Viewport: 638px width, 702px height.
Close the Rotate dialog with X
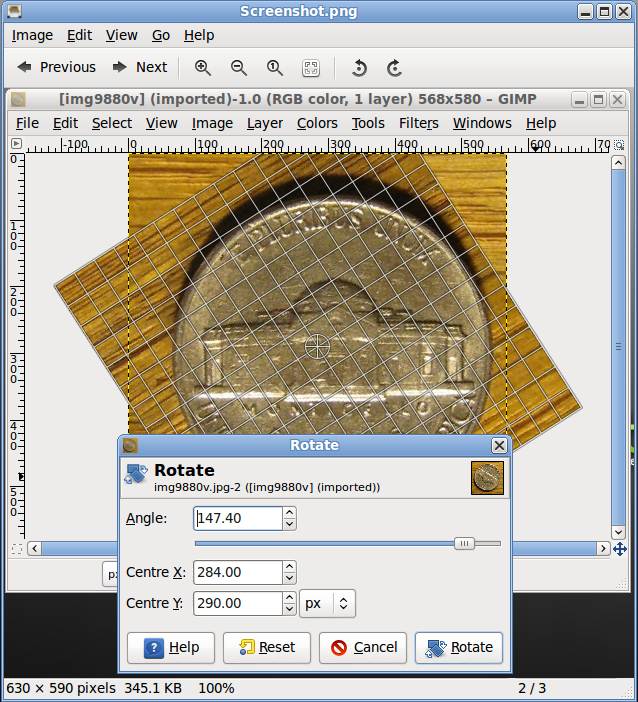click(x=499, y=445)
